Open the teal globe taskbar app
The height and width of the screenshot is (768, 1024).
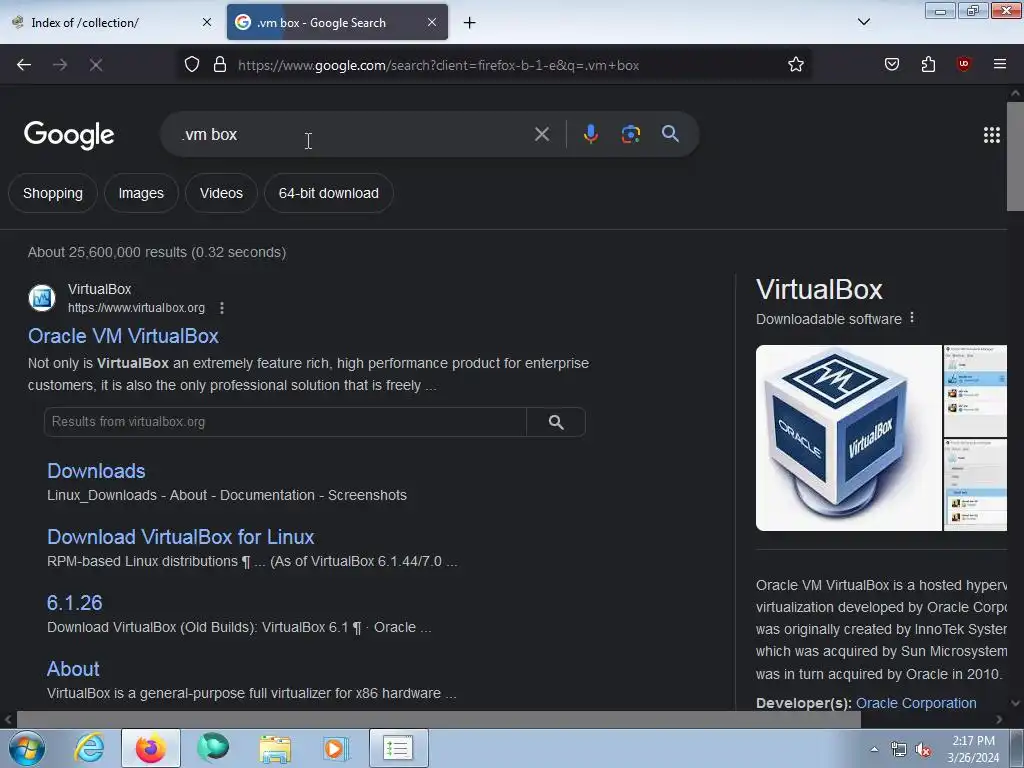point(213,748)
